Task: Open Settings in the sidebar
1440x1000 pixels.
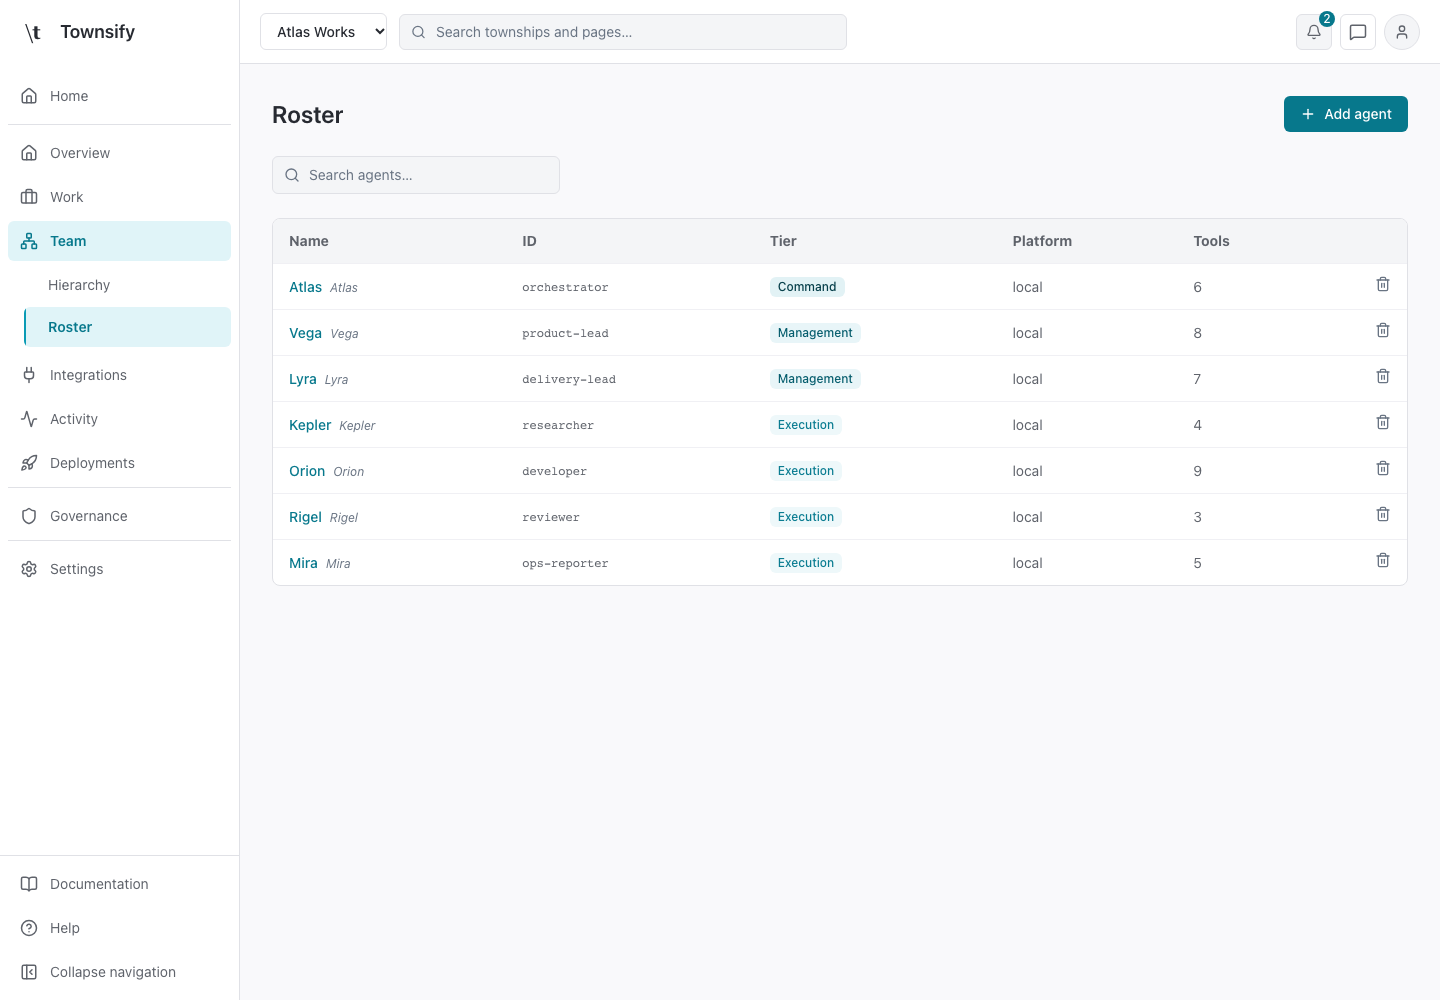Action: (119, 569)
